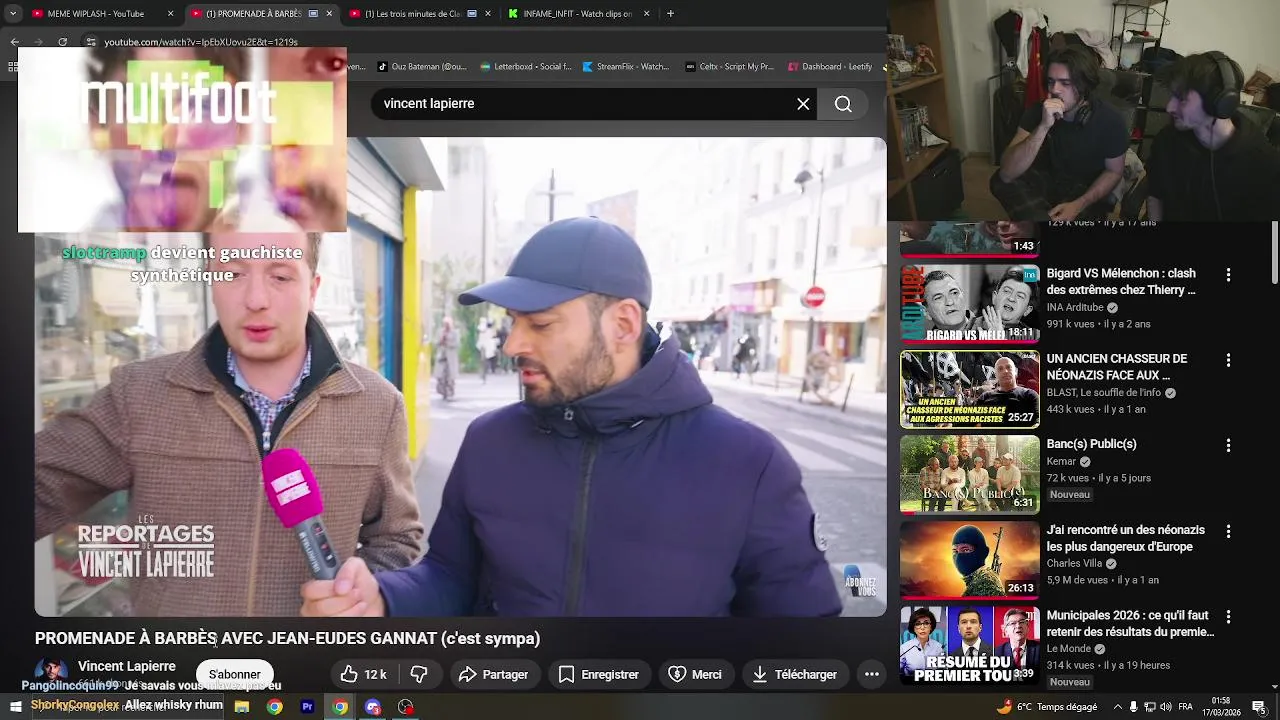Open INA Arditube channel name
This screenshot has width=1280, height=720.
pyautogui.click(x=1075, y=307)
